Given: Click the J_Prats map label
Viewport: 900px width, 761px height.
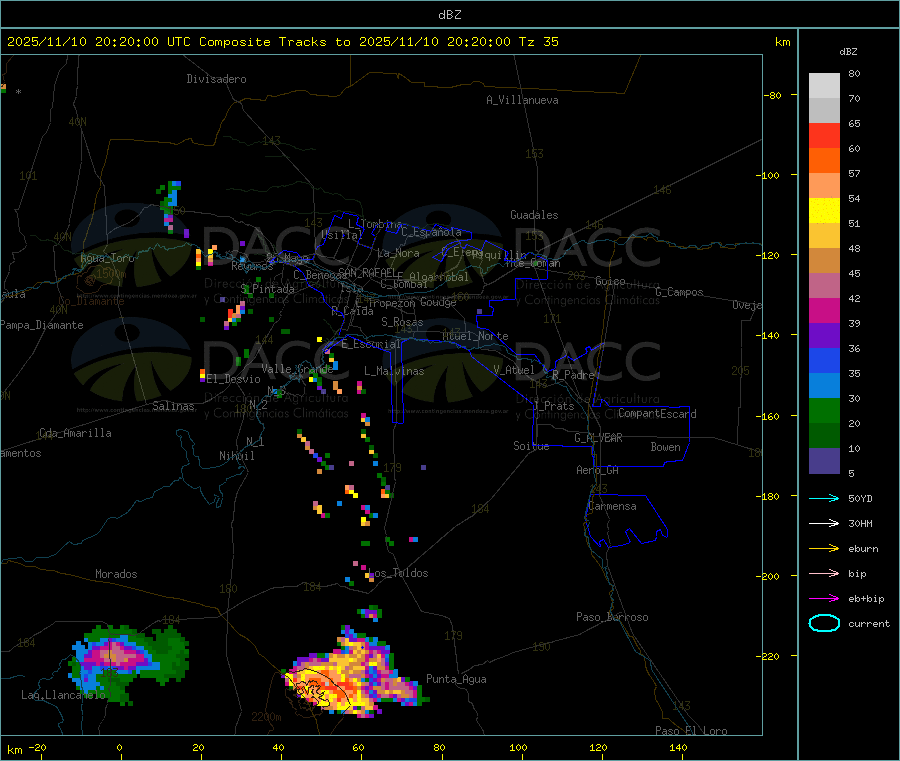Looking at the screenshot, I should click(x=553, y=406).
